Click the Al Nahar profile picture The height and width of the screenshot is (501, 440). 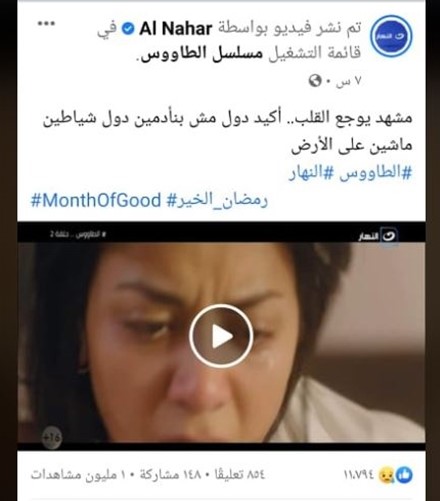pyautogui.click(x=391, y=36)
